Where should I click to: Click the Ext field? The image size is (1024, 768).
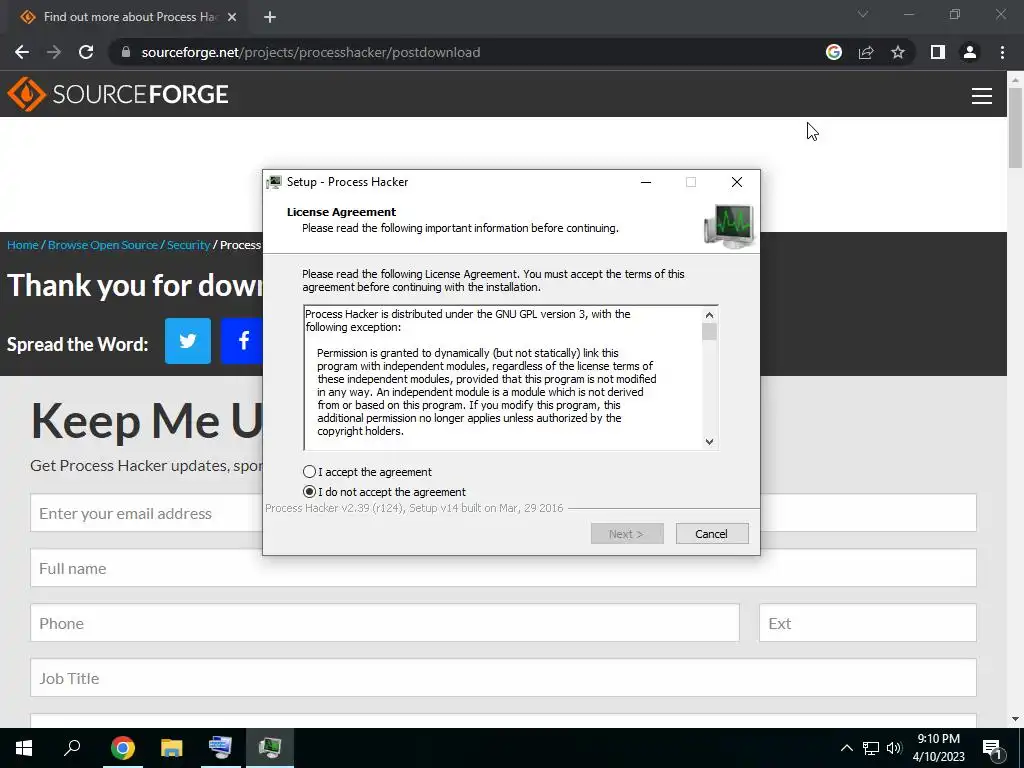pos(868,623)
